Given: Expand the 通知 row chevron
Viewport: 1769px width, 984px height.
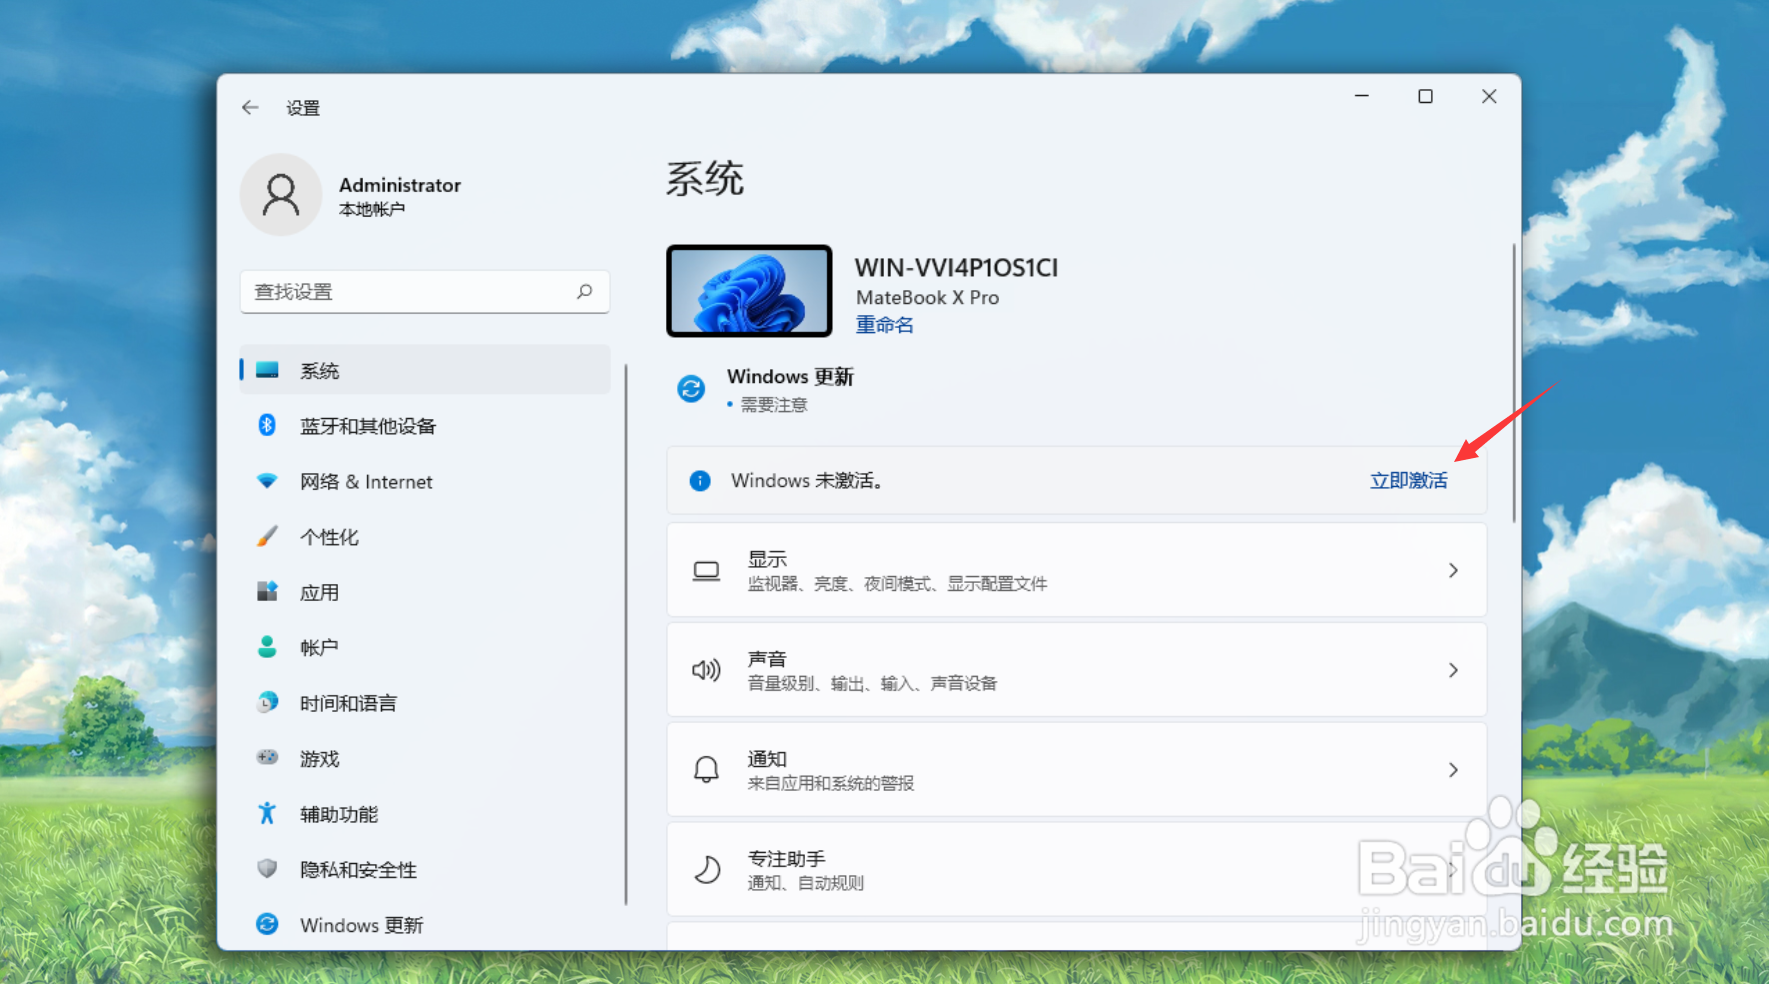Looking at the screenshot, I should 1453,770.
